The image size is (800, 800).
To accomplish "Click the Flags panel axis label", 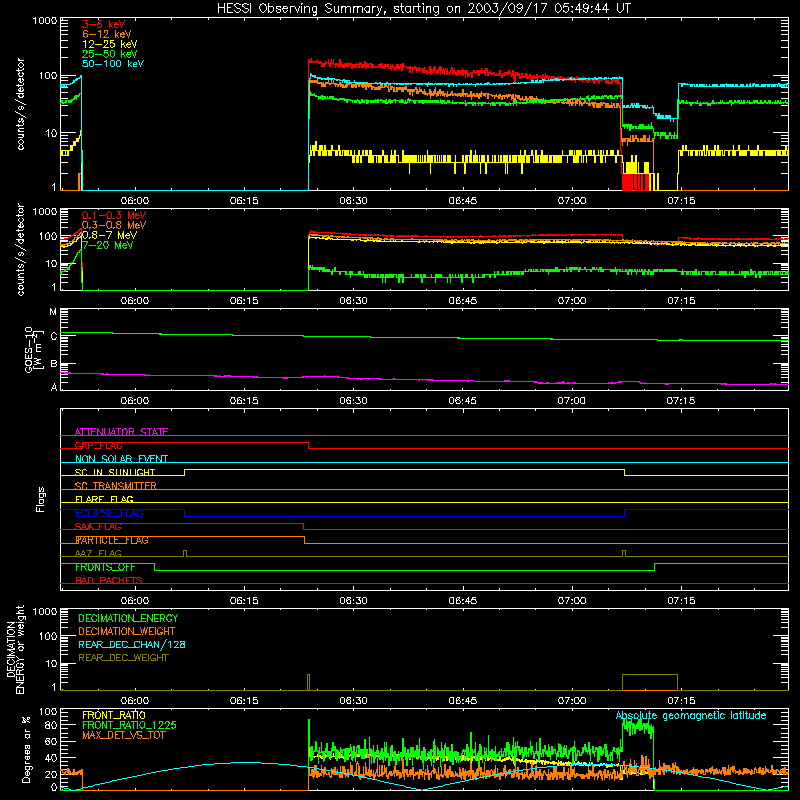I will (41, 499).
